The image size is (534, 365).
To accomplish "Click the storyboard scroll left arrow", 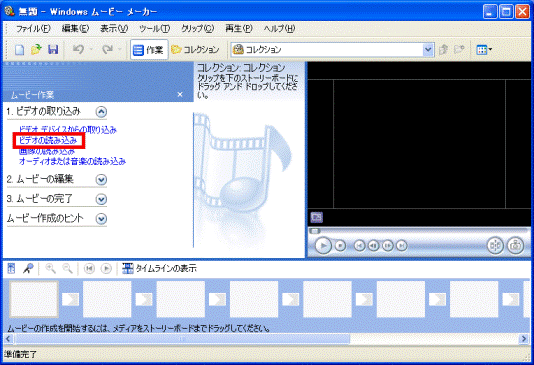I will pyautogui.click(x=8, y=339).
